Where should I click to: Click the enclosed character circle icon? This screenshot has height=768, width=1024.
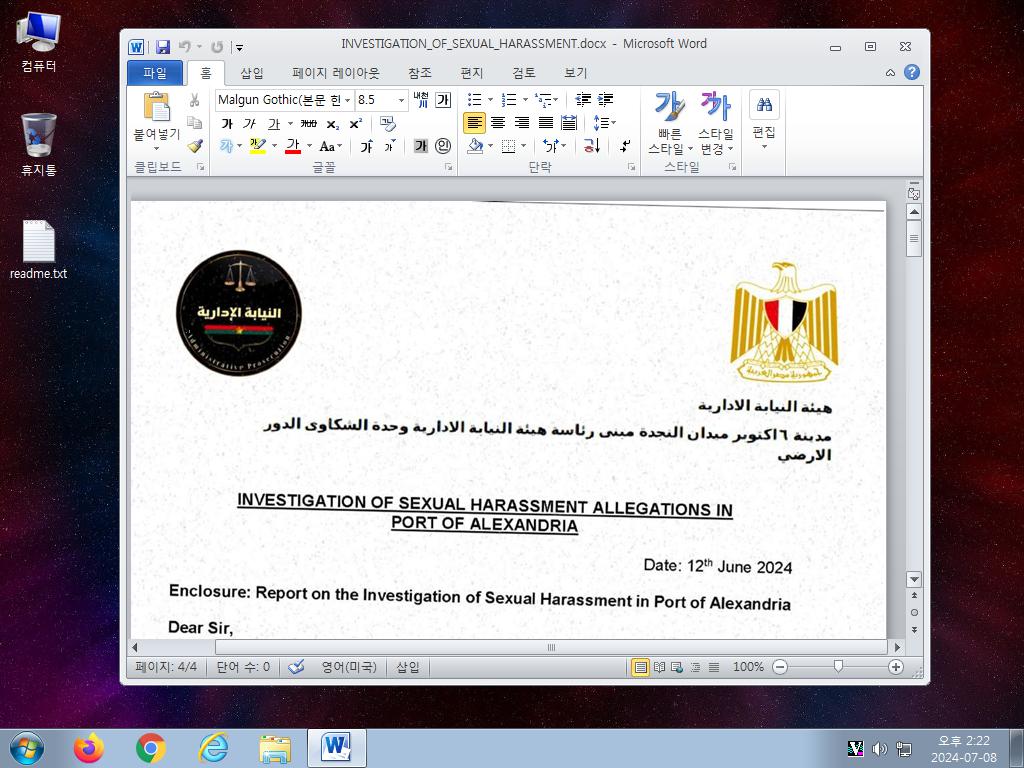pyautogui.click(x=443, y=146)
